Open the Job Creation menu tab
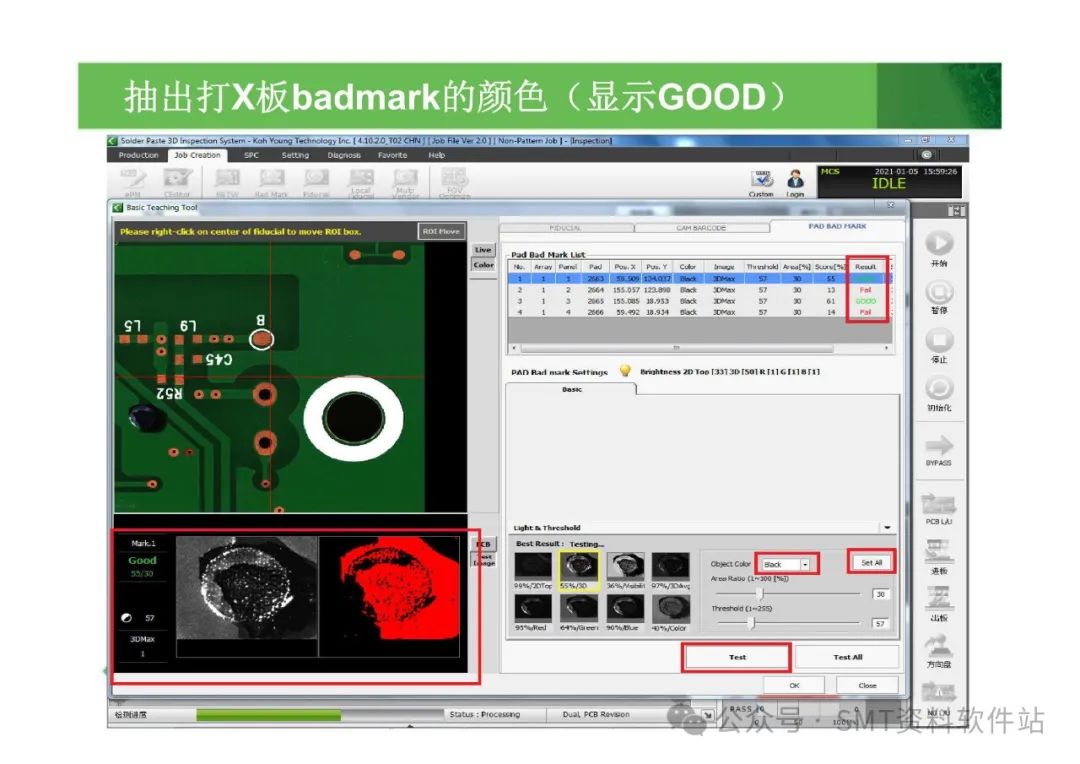This screenshot has height=764, width=1080. [x=197, y=155]
